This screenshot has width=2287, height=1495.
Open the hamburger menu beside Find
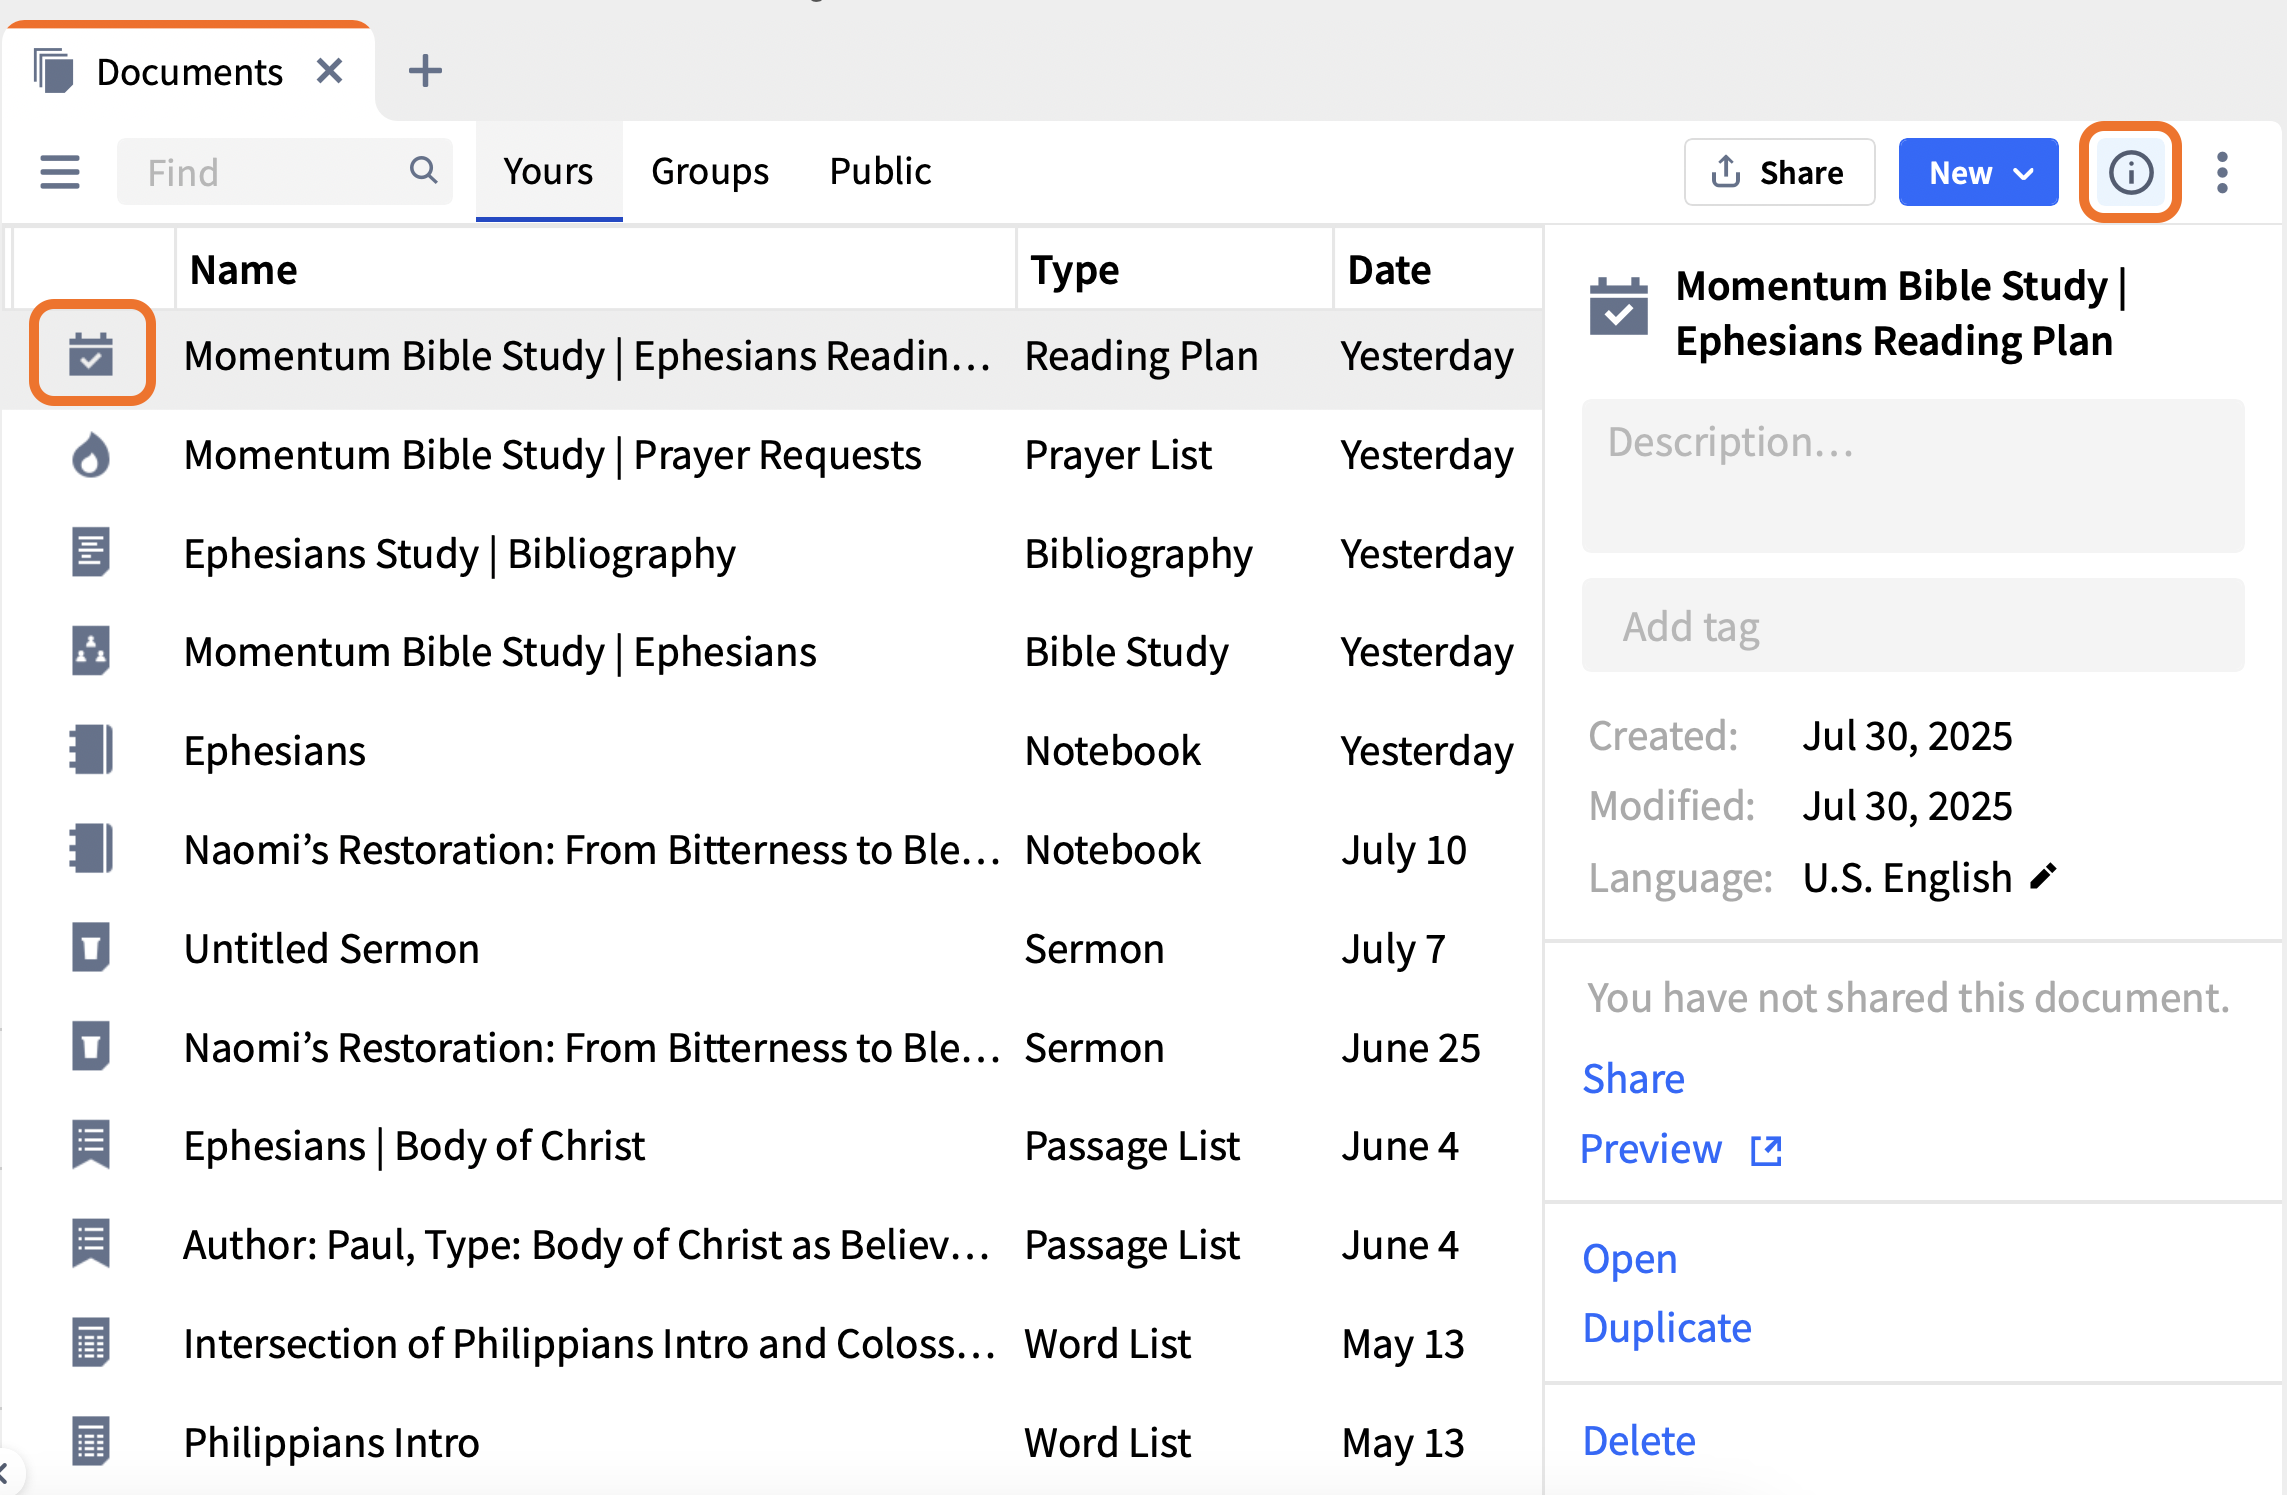60,172
